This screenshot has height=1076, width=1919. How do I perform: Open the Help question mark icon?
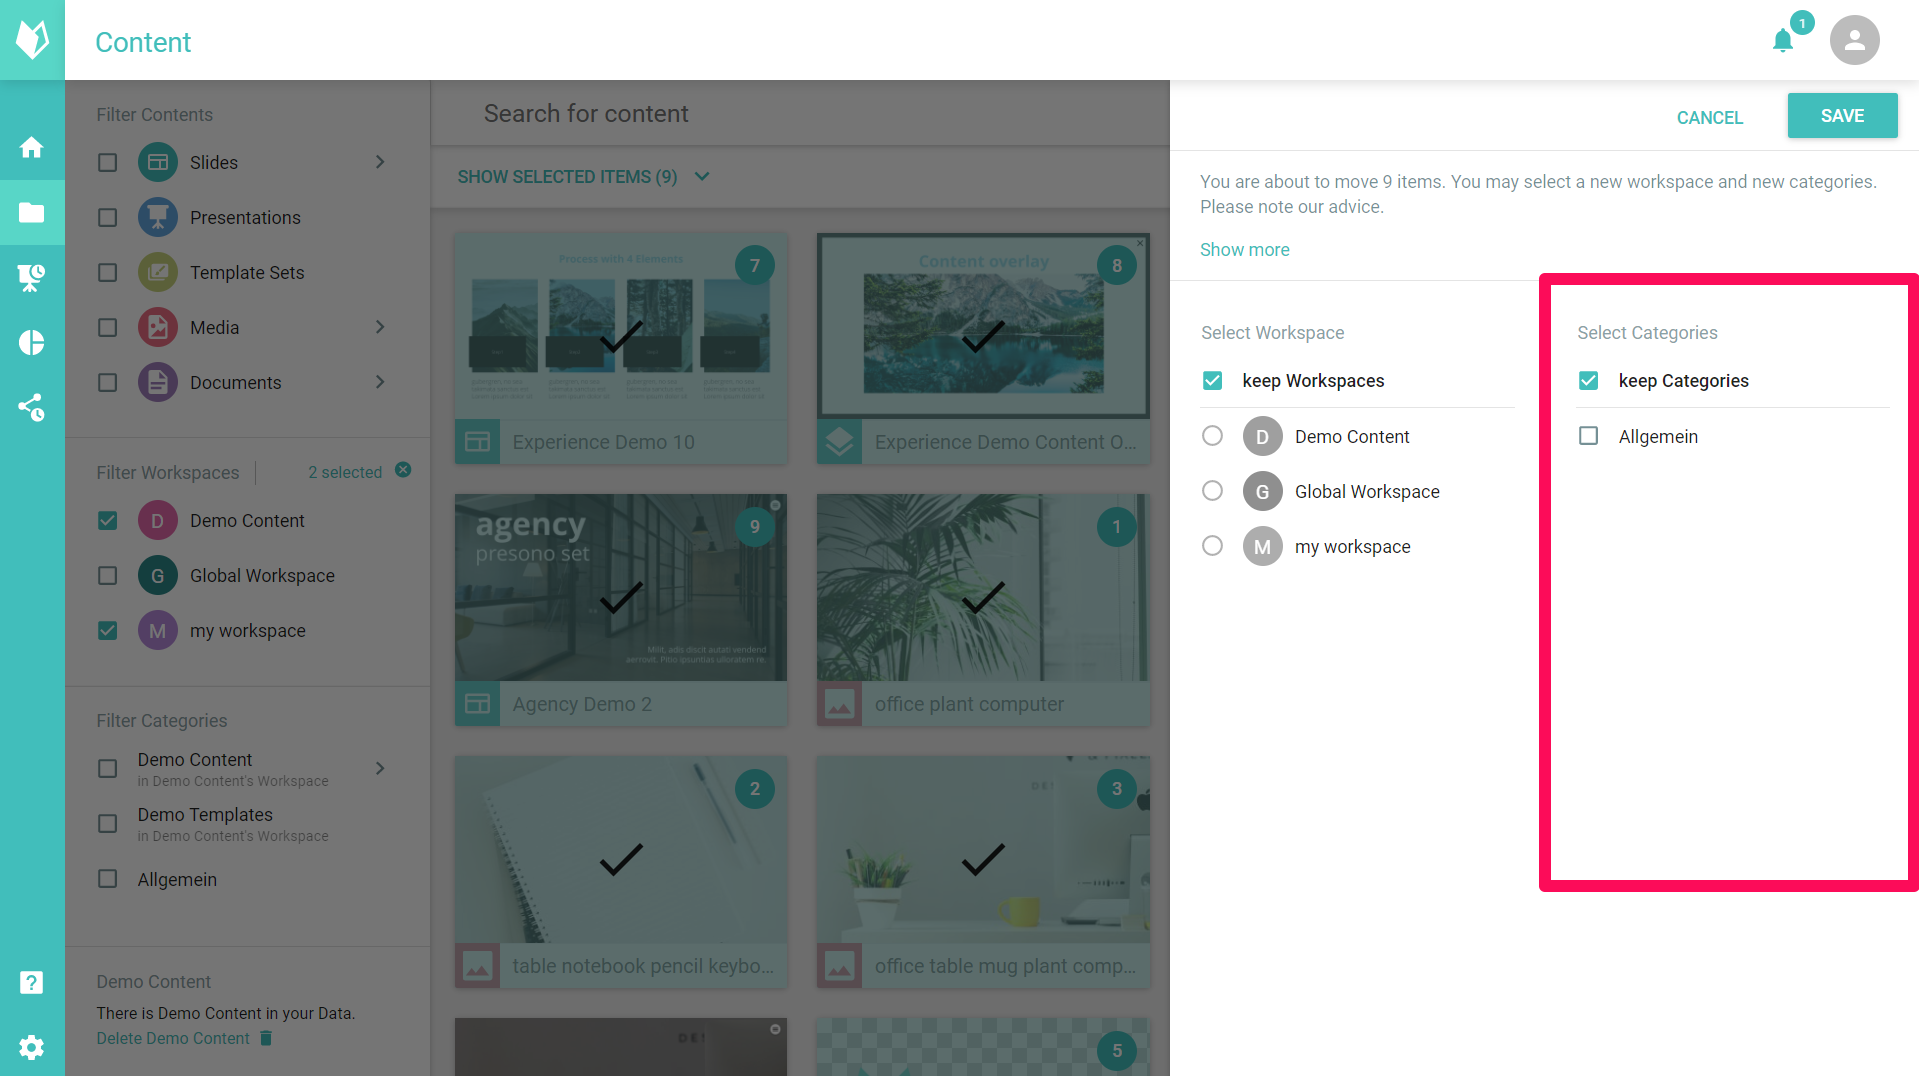point(32,982)
